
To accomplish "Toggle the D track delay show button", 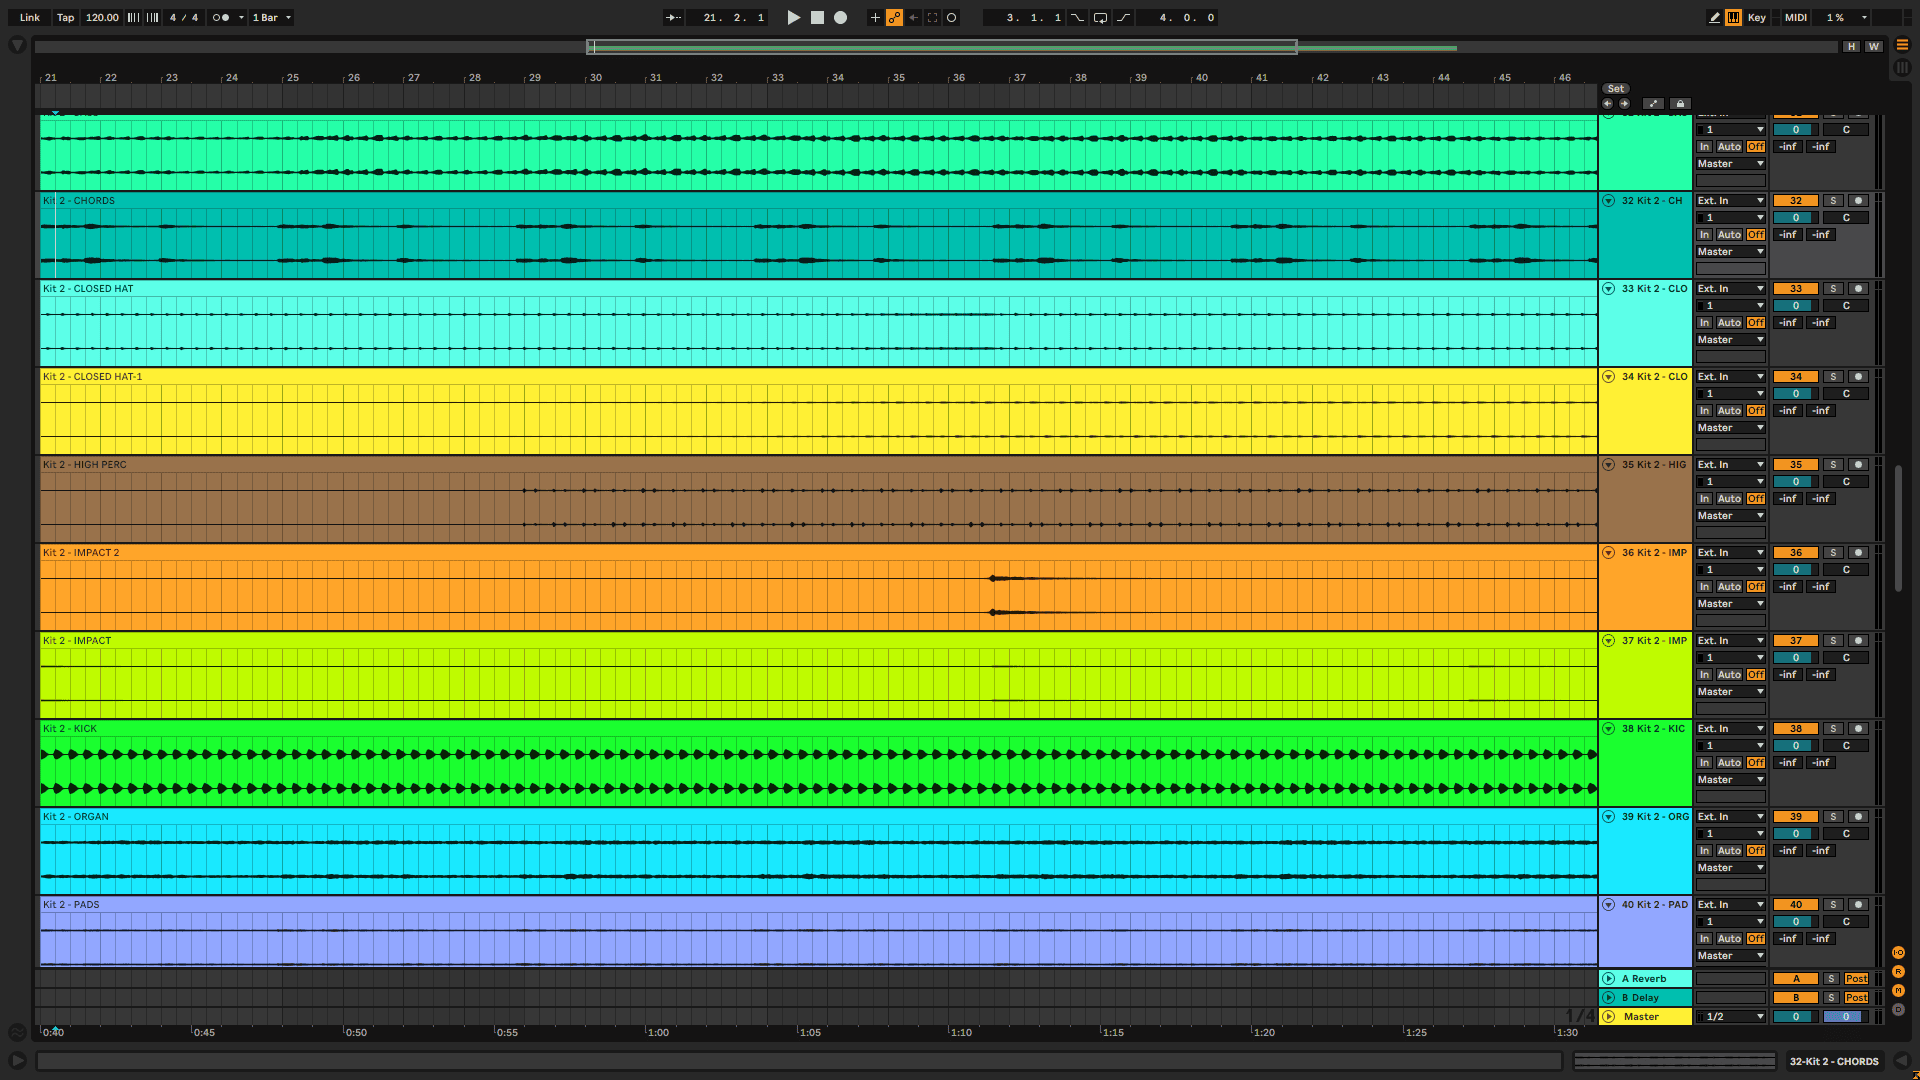I will point(1898,1009).
